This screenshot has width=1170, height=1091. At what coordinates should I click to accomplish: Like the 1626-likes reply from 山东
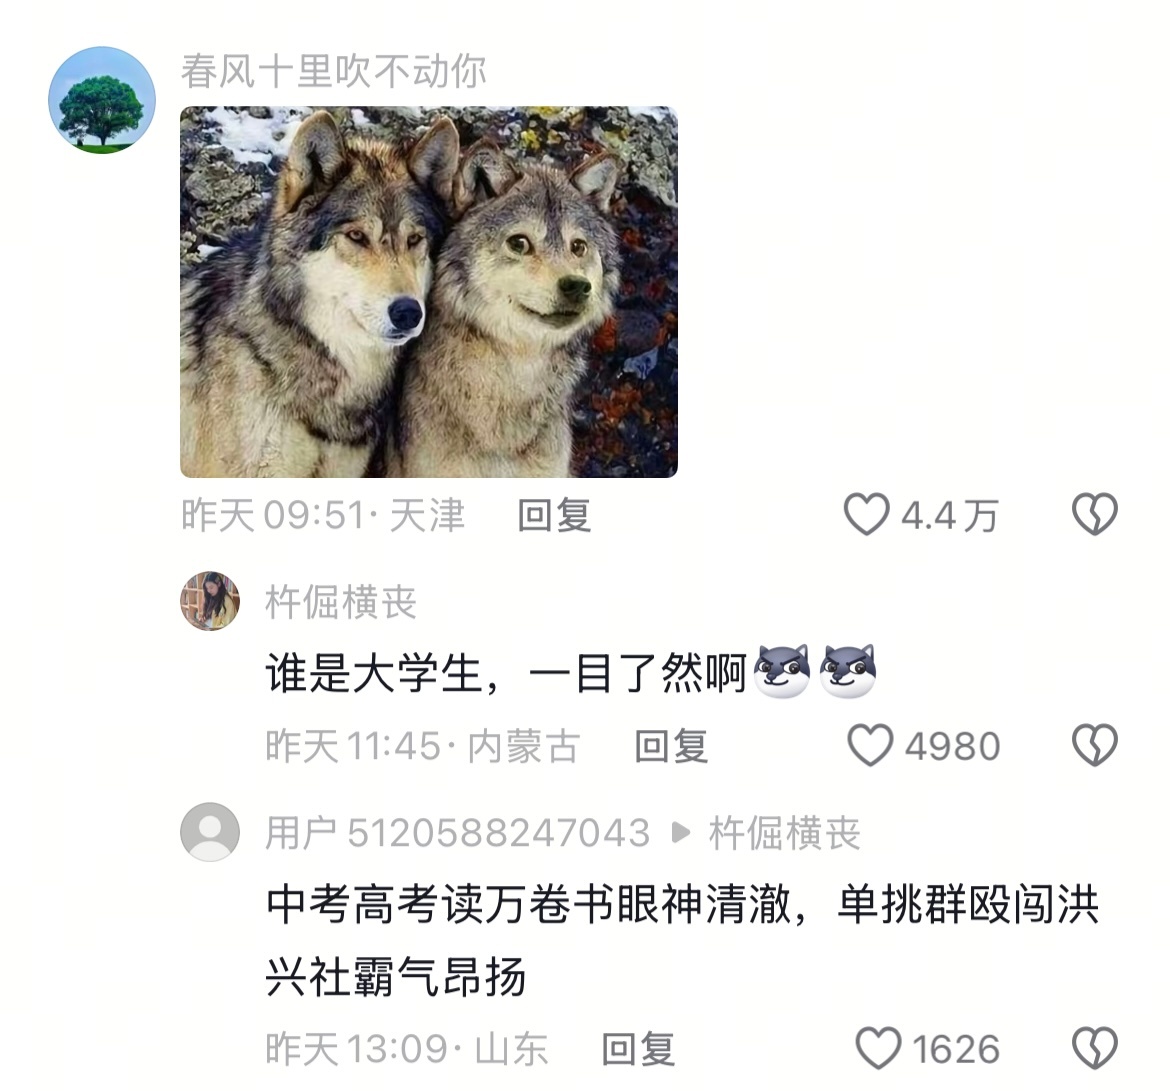click(x=878, y=1048)
